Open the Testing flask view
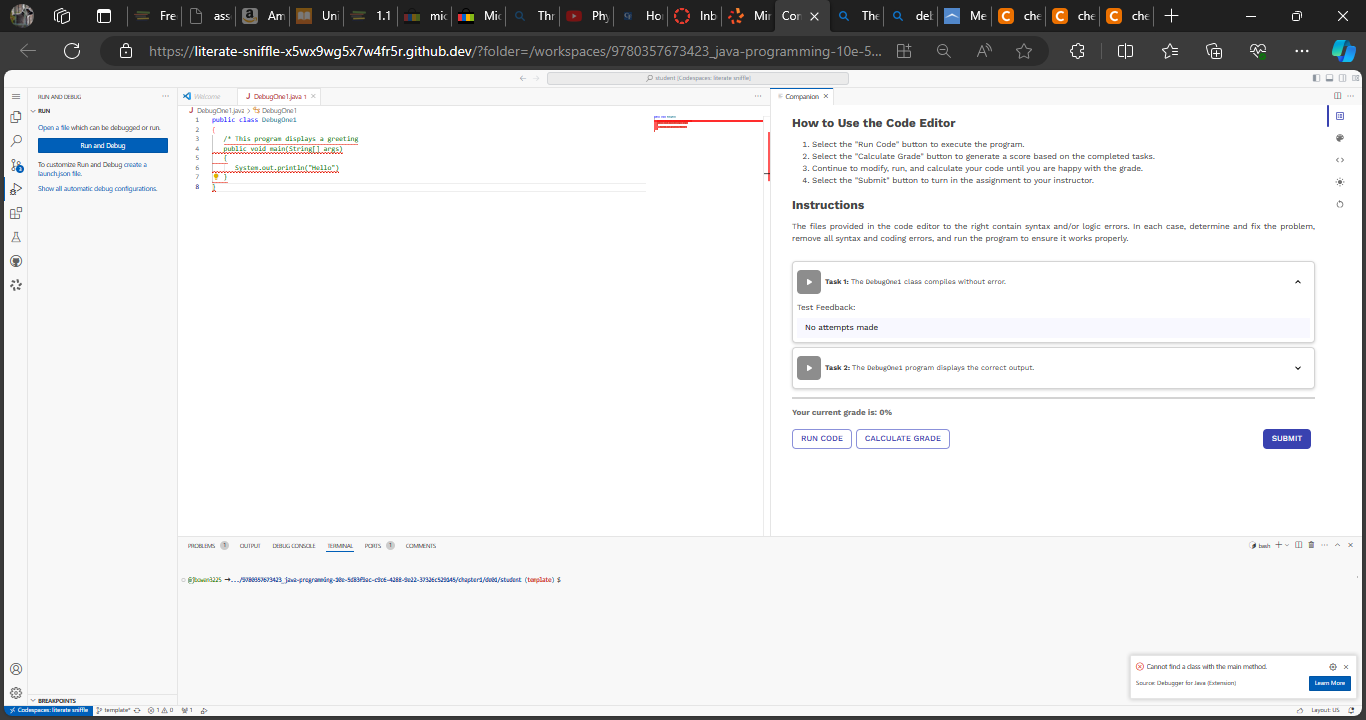This screenshot has width=1366, height=720. [x=16, y=237]
